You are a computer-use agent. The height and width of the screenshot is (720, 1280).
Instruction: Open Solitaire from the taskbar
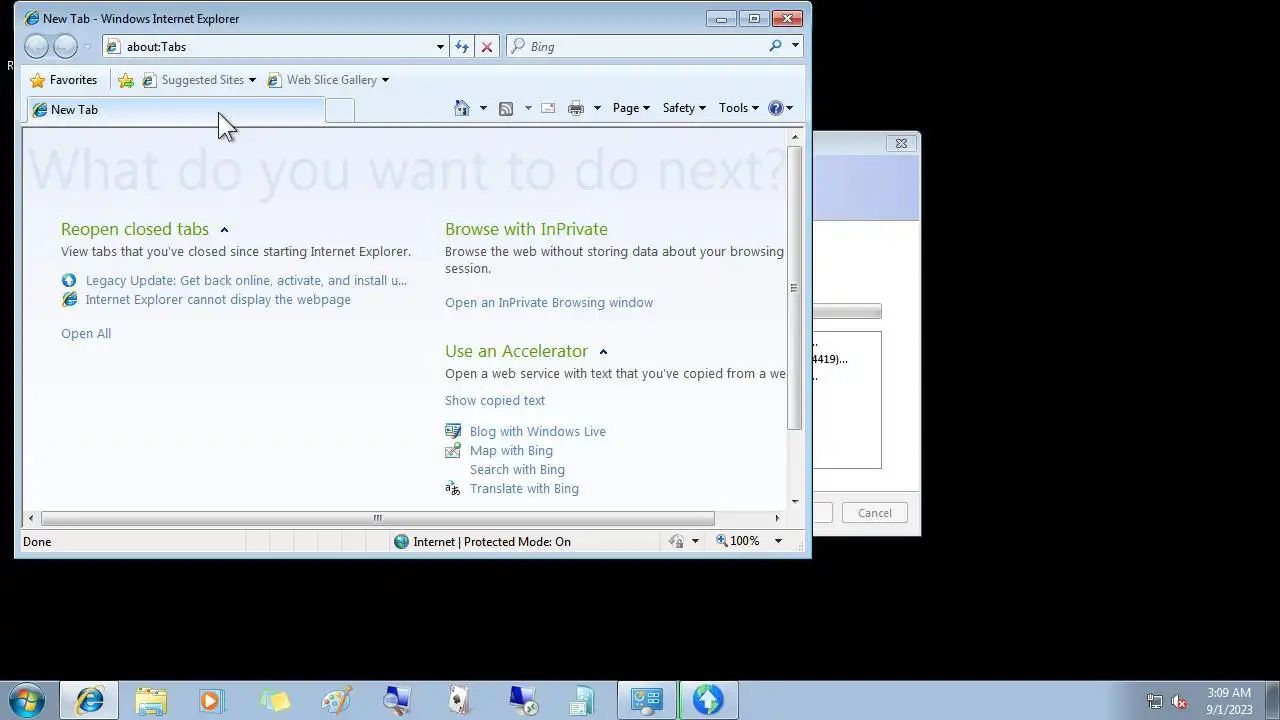459,700
